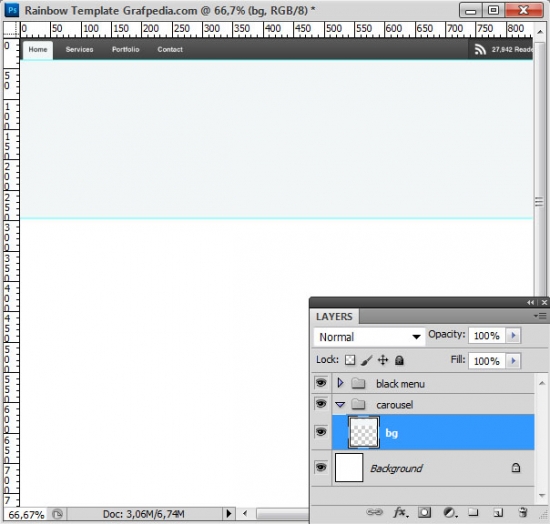The image size is (550, 524).
Task: Select the LAYERS tab
Action: point(334,316)
